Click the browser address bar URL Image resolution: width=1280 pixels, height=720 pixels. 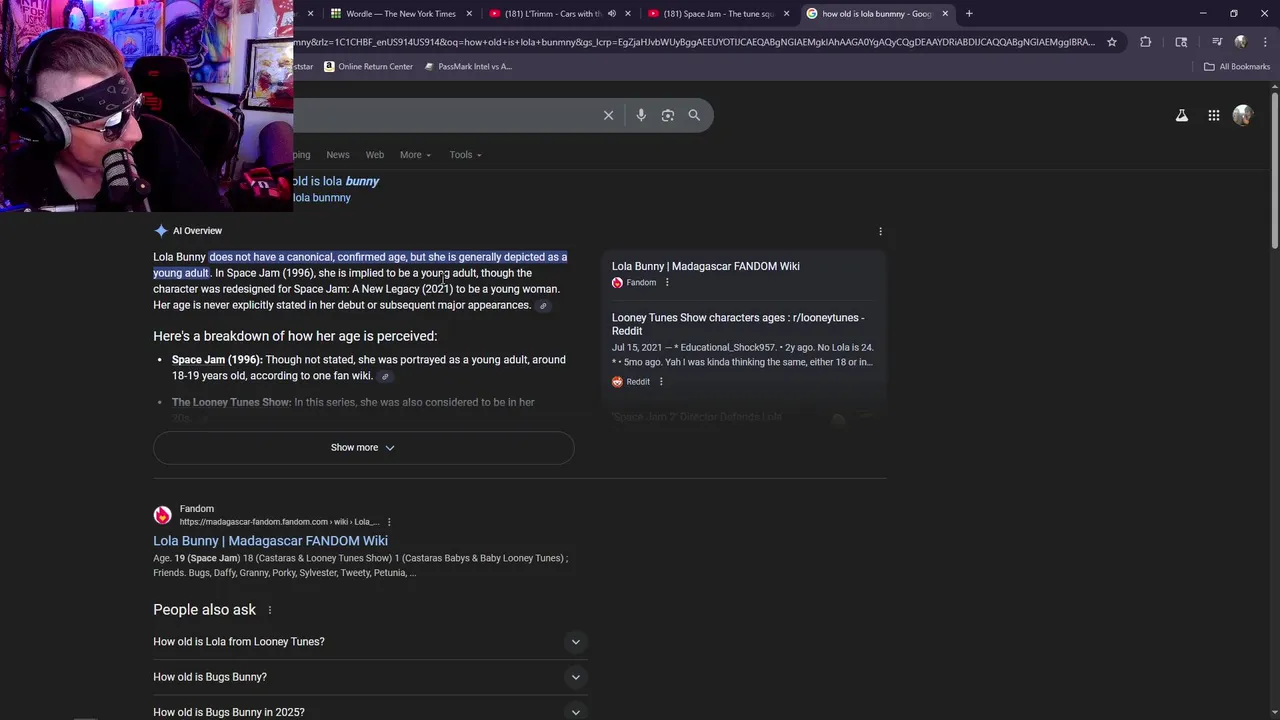point(694,42)
